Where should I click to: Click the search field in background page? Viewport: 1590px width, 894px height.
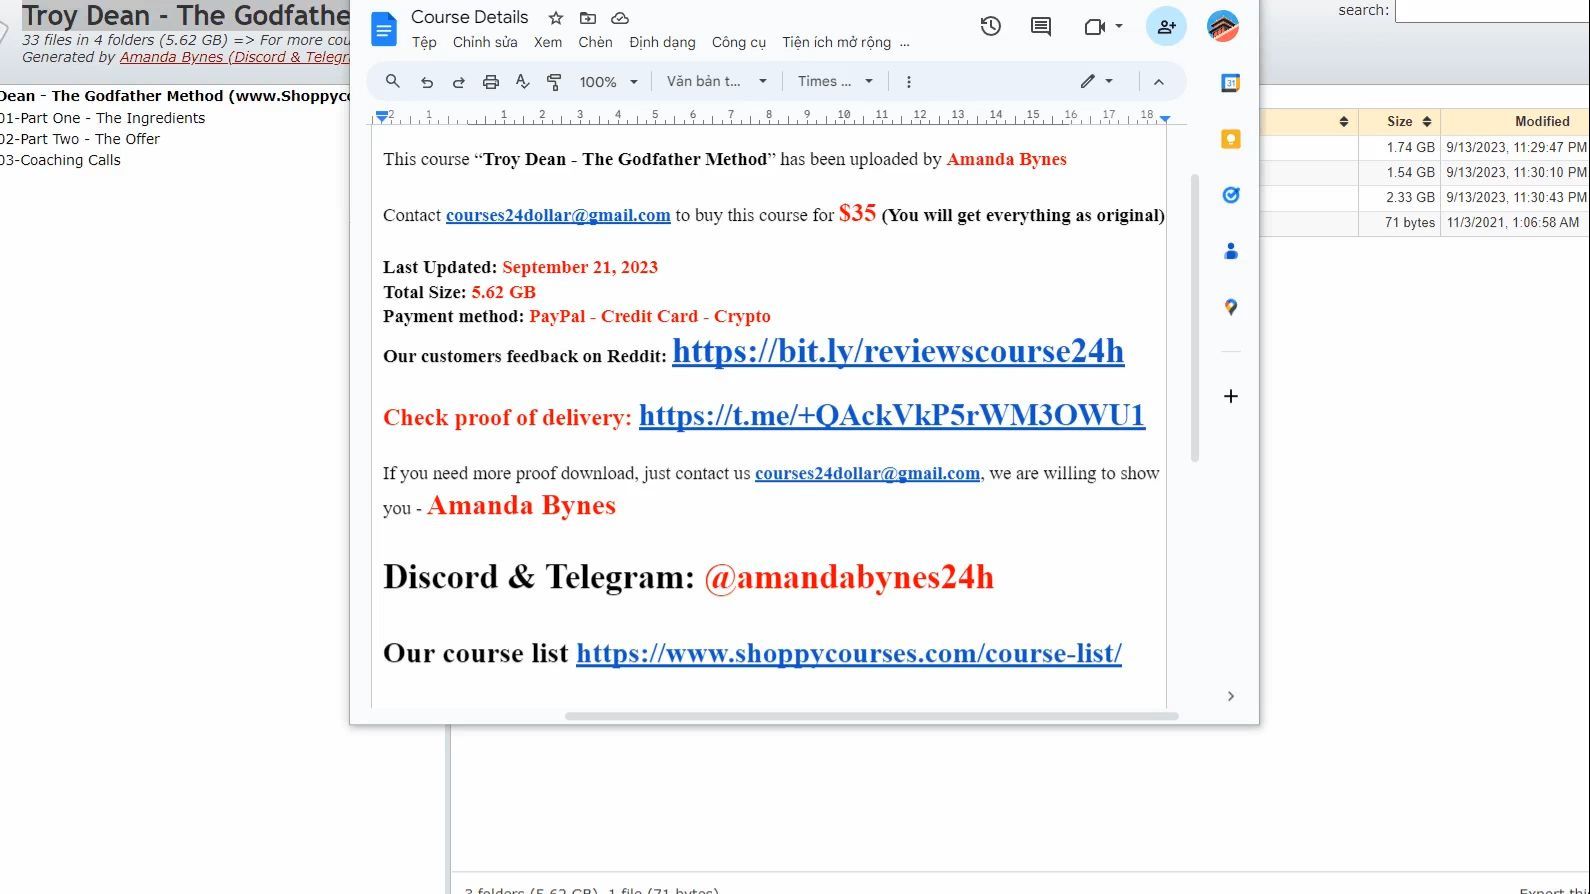(x=1492, y=11)
